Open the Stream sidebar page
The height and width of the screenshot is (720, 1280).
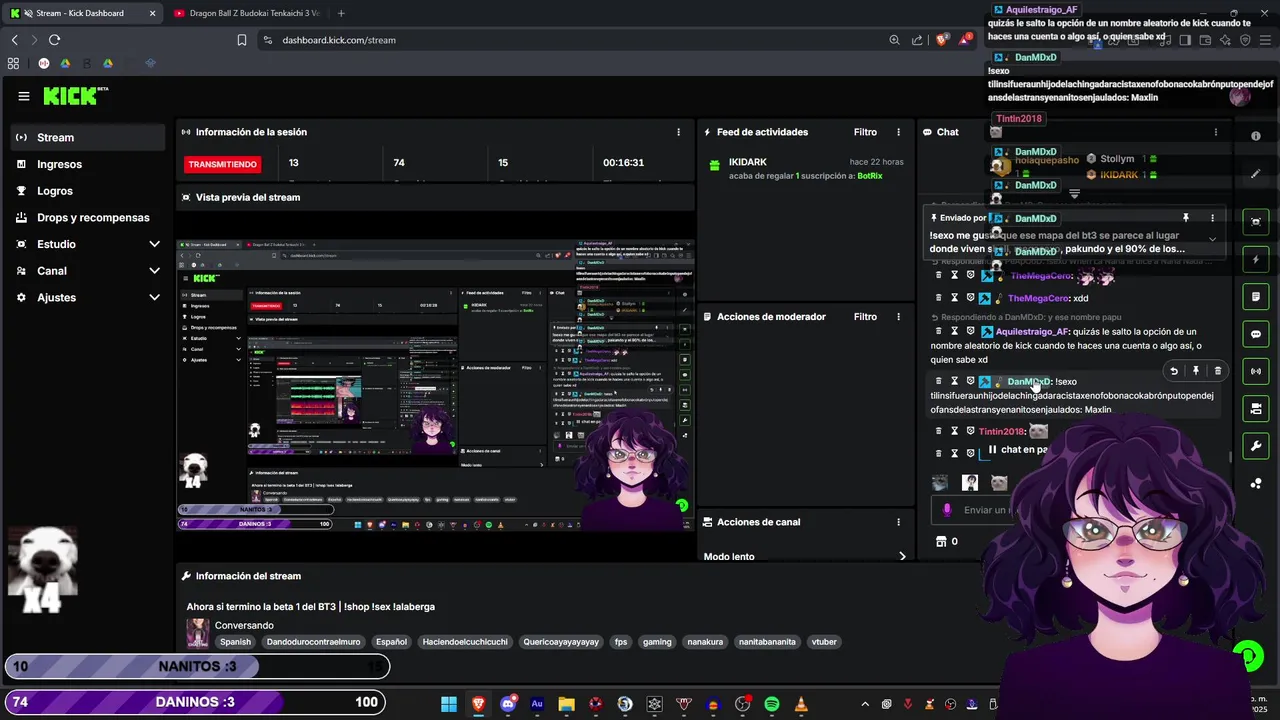(x=88, y=137)
